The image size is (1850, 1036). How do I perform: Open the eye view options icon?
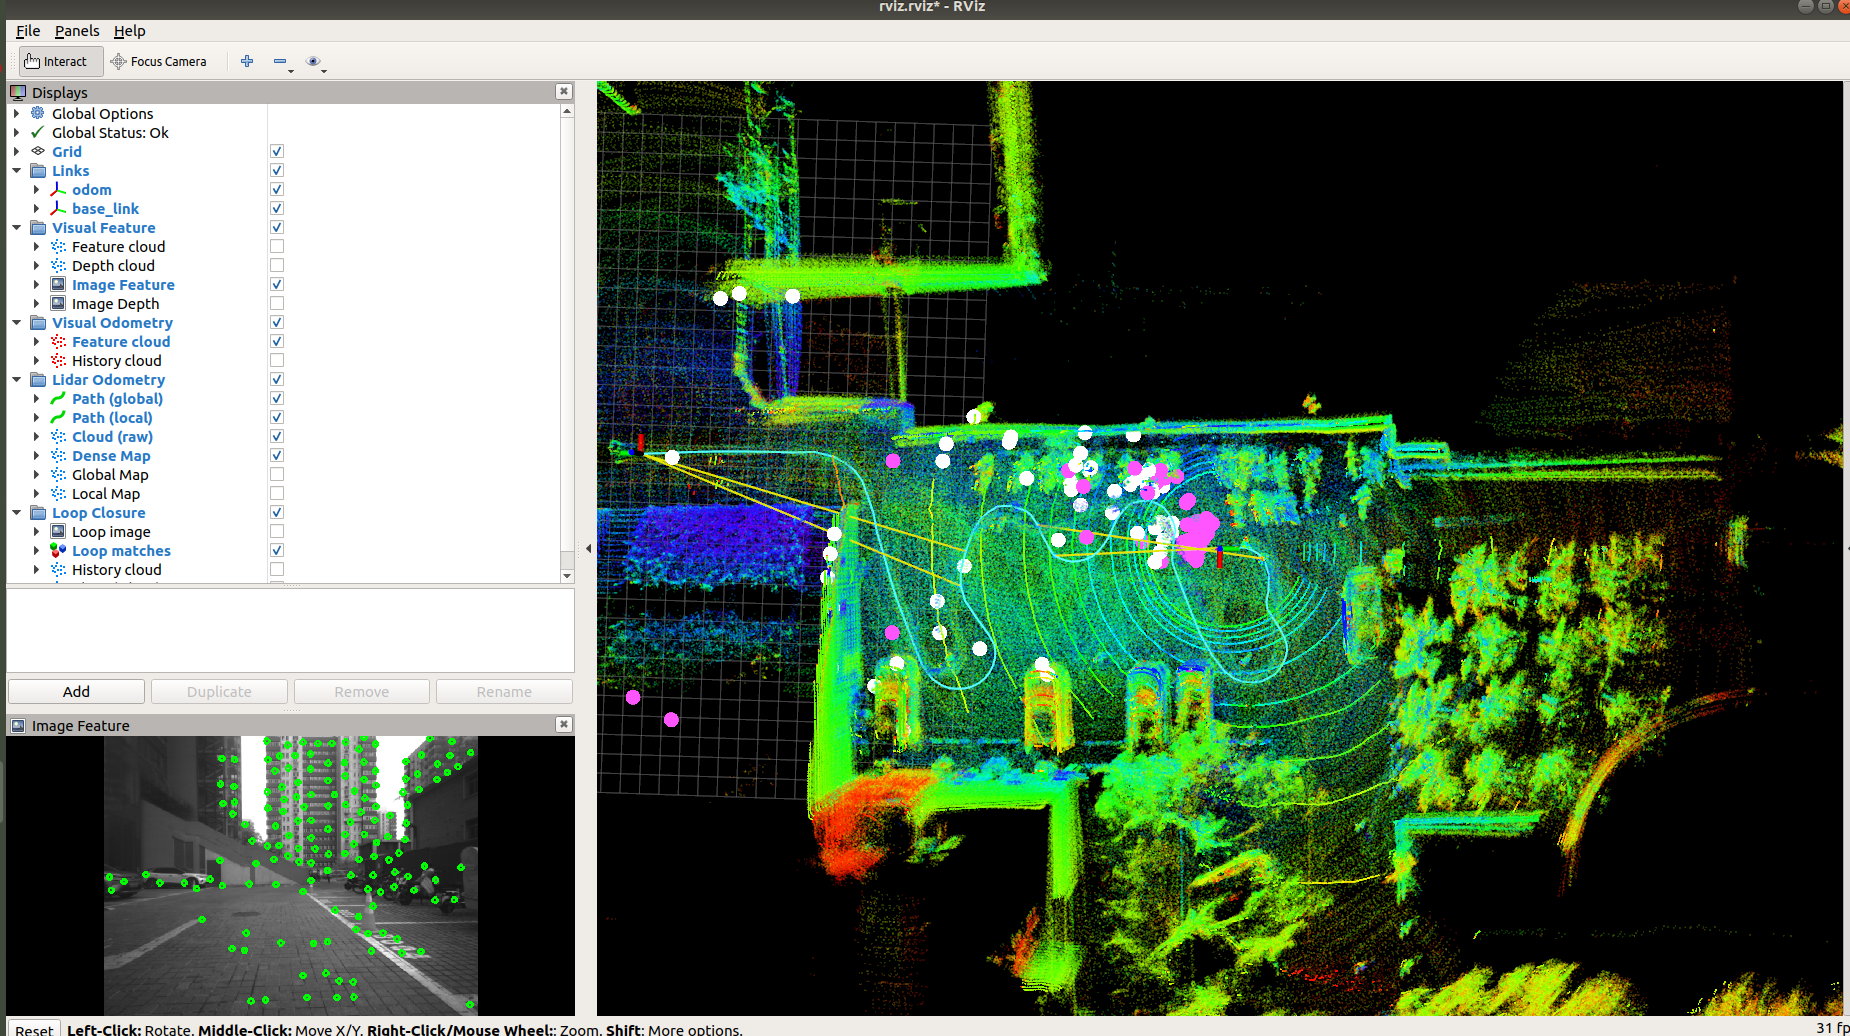pyautogui.click(x=313, y=61)
